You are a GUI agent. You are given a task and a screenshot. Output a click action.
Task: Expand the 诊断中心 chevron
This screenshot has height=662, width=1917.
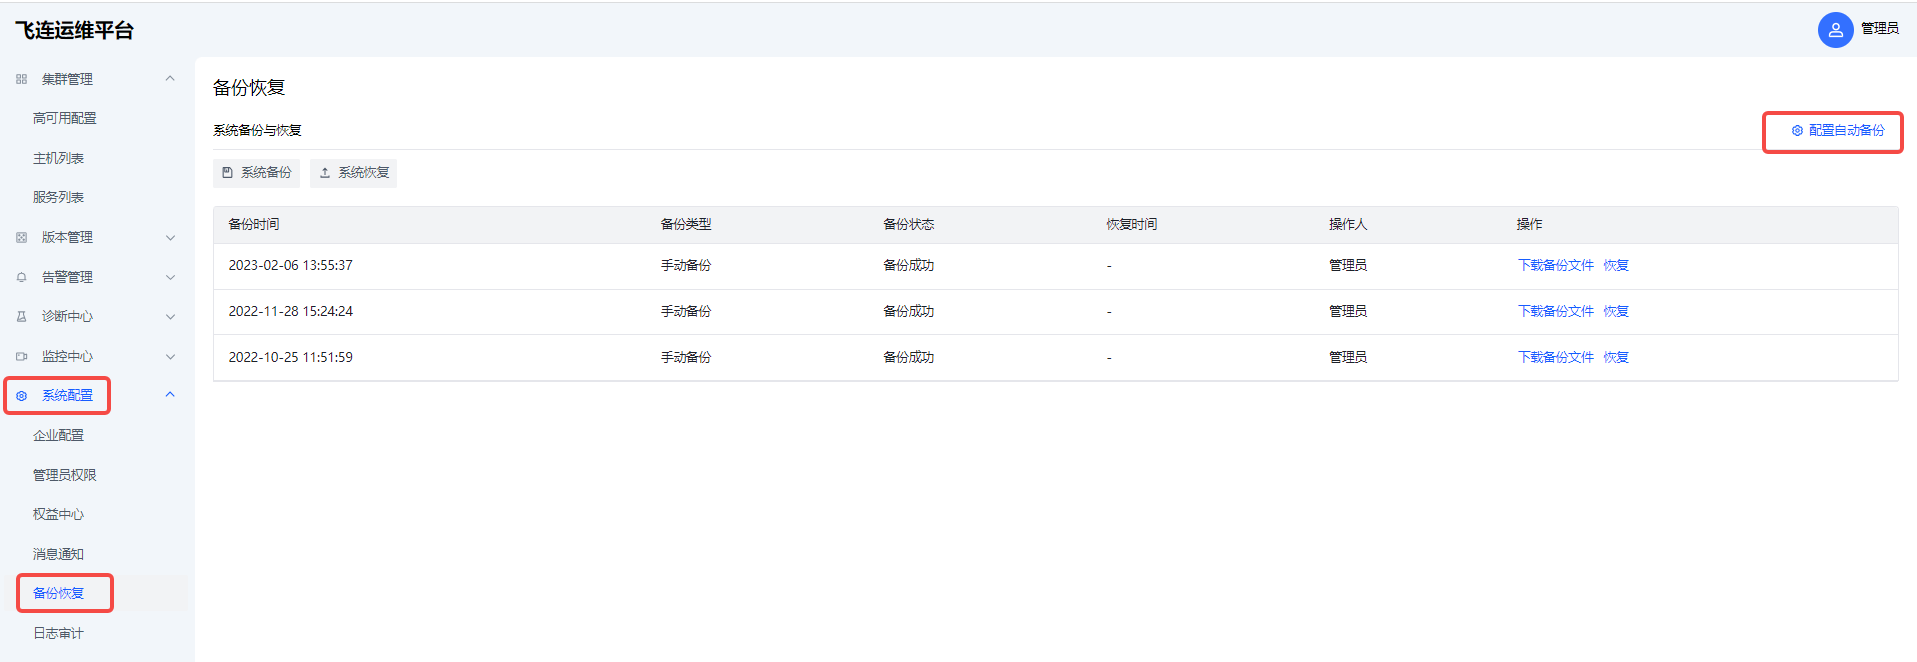point(170,317)
